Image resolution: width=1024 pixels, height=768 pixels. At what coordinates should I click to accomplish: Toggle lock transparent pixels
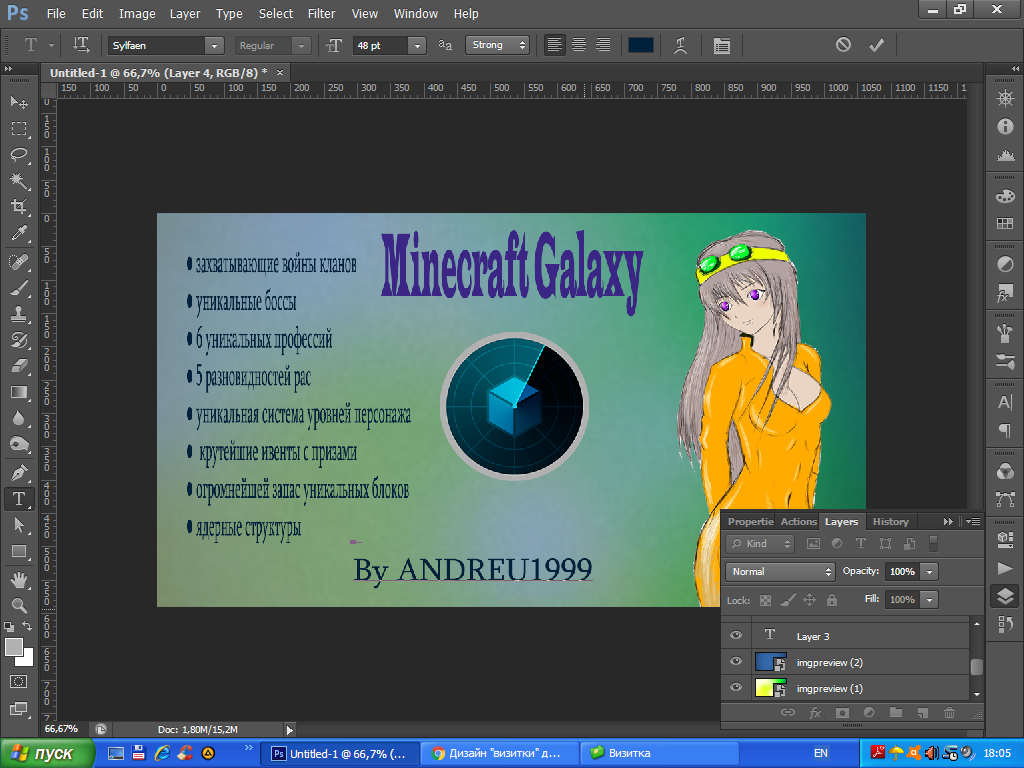coord(765,600)
